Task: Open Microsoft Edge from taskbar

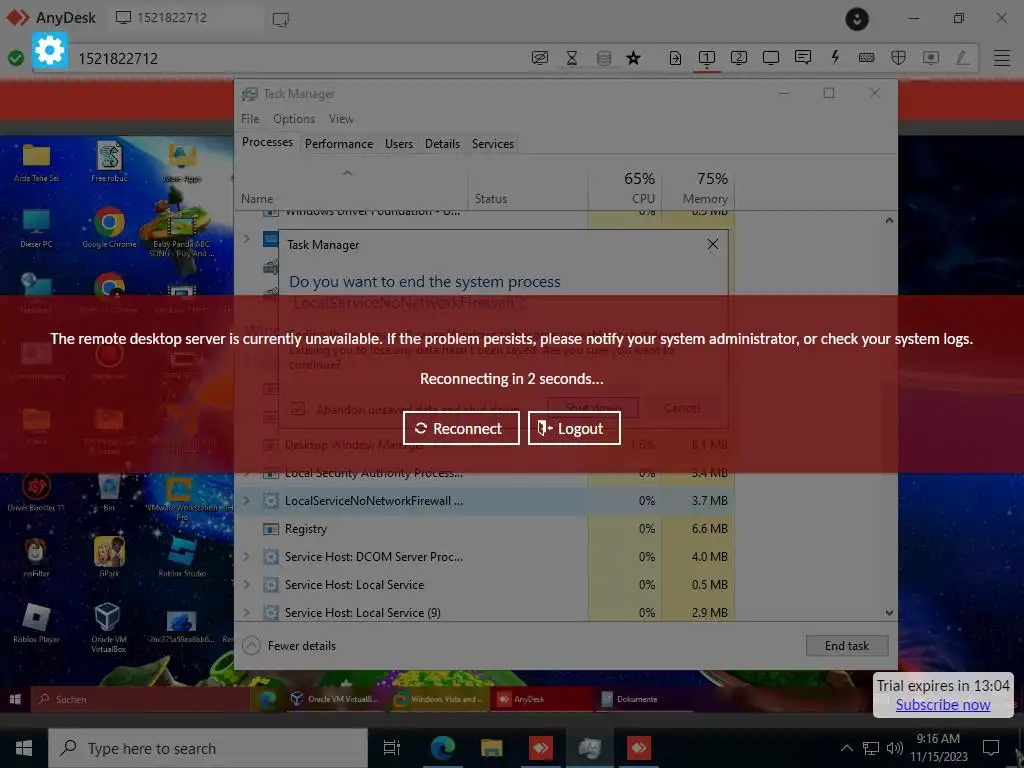Action: pos(442,748)
